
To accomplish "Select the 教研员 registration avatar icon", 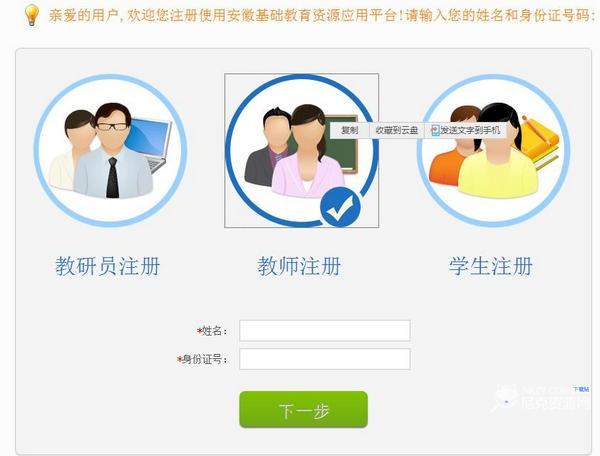I will point(111,150).
